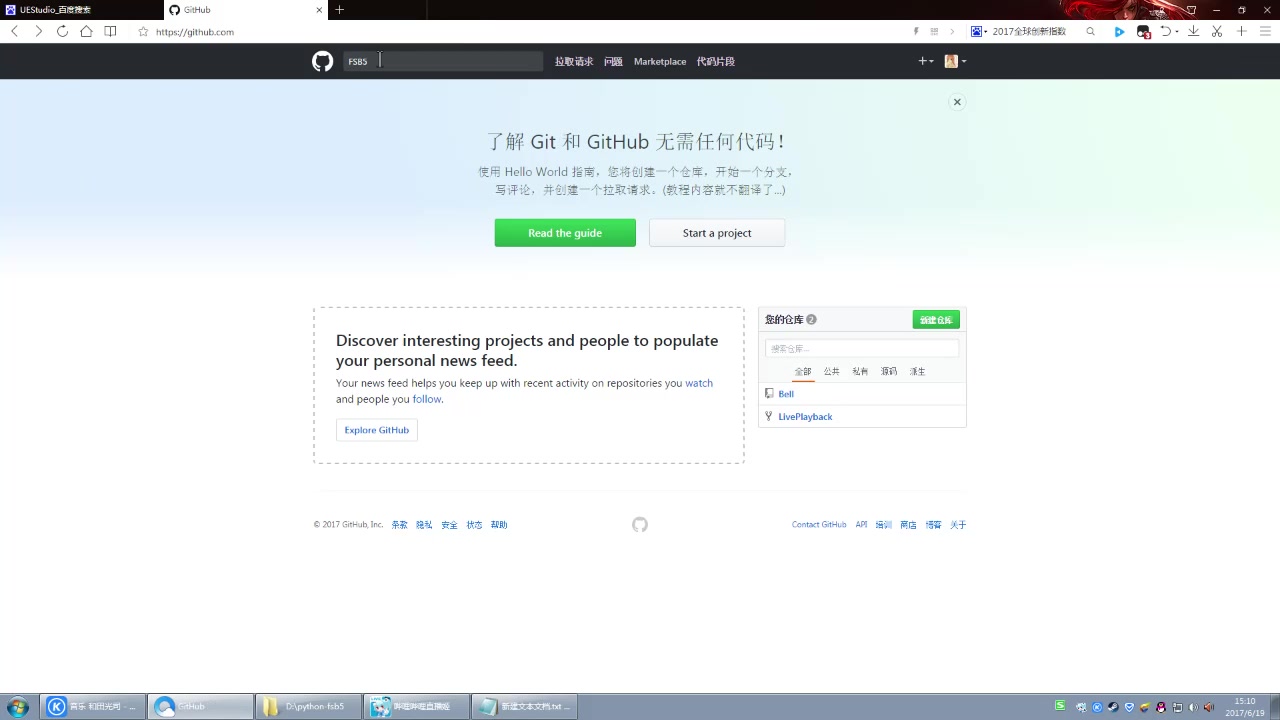This screenshot has height=720, width=1280.
Task: Open 拉取请求 in GitHub header
Action: click(x=574, y=62)
